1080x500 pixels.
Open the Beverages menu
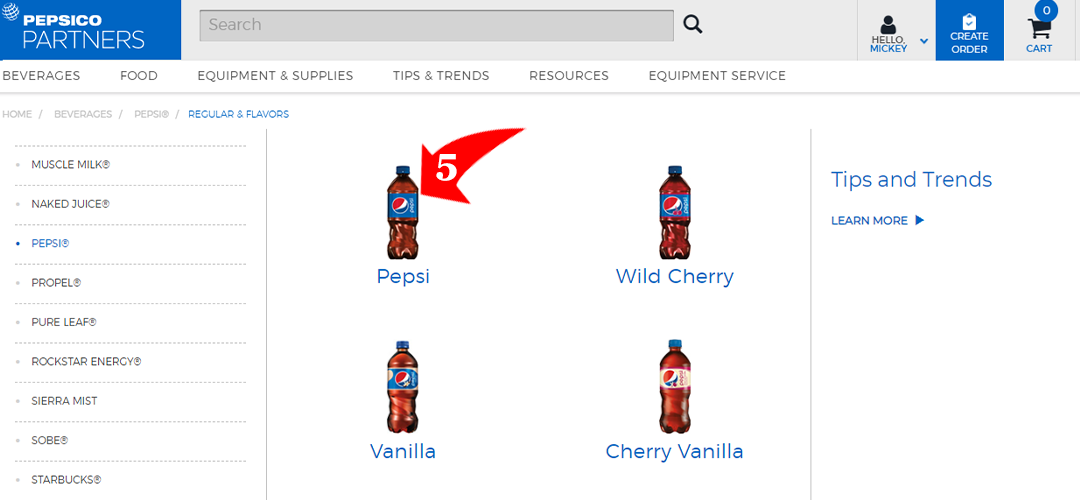[41, 76]
